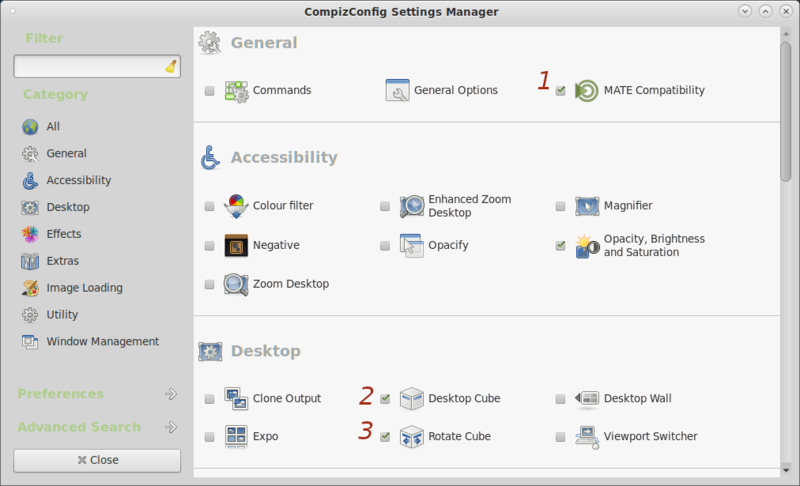Expand the Advanced Search section arrow
The height and width of the screenshot is (486, 800).
pyautogui.click(x=171, y=427)
